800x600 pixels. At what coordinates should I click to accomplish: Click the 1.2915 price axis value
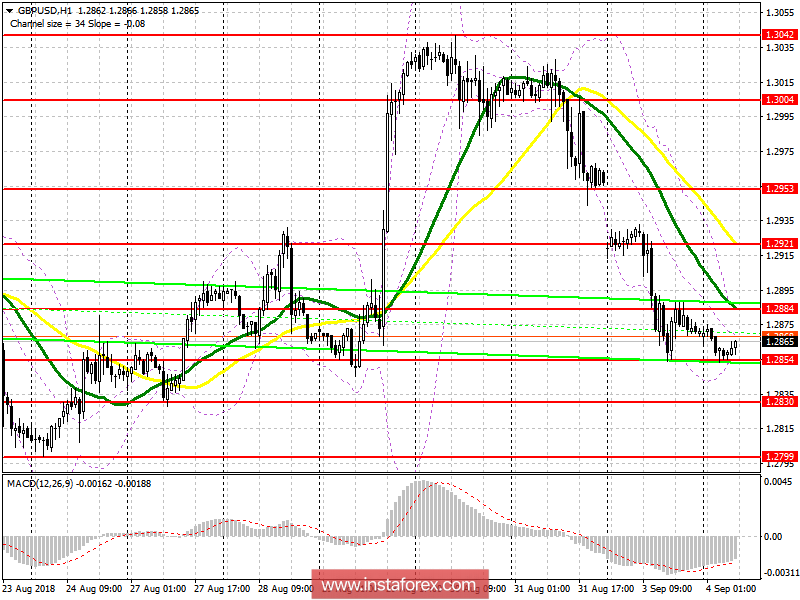click(x=781, y=256)
